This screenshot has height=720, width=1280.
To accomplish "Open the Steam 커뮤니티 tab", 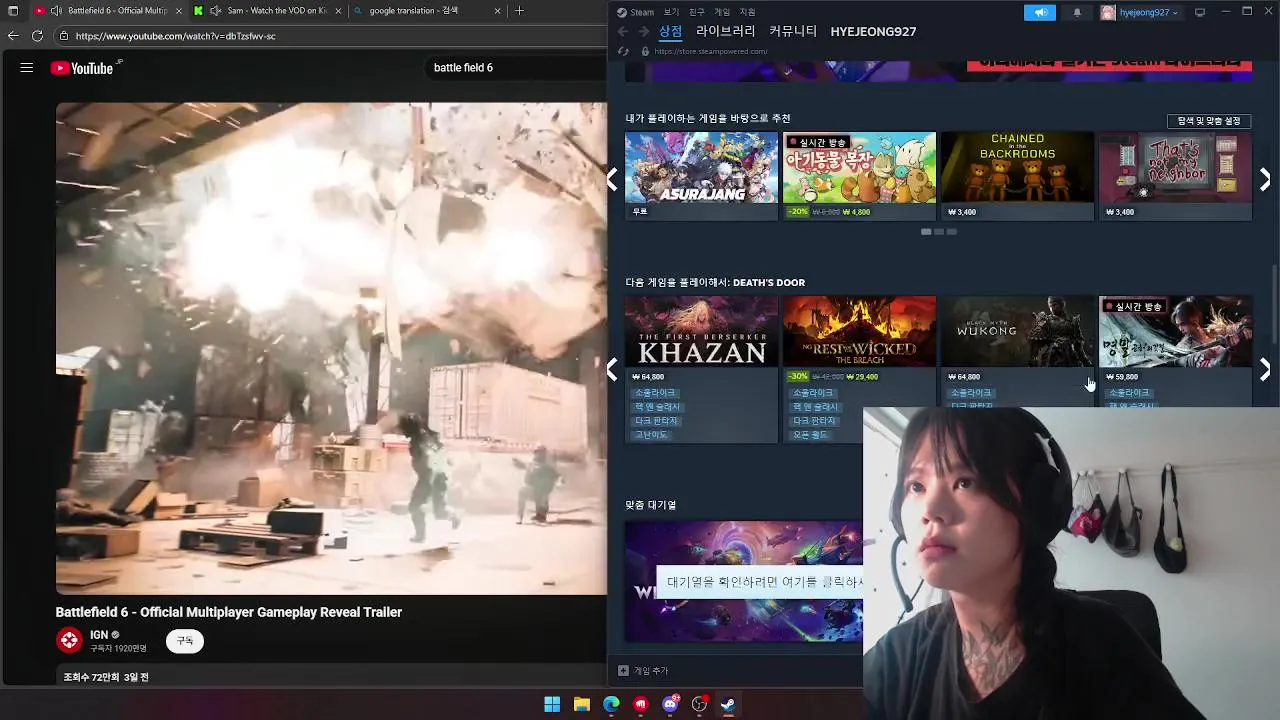I will 793,31.
